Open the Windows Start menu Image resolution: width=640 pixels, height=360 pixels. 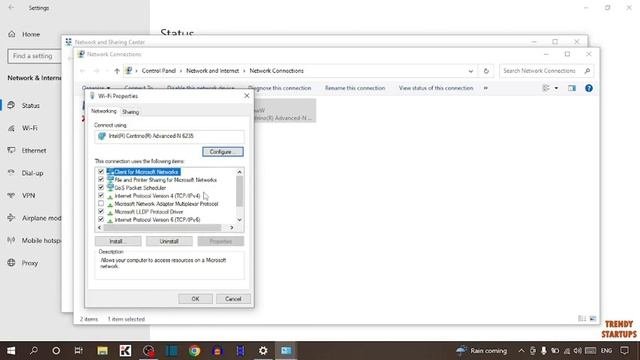(x=11, y=351)
